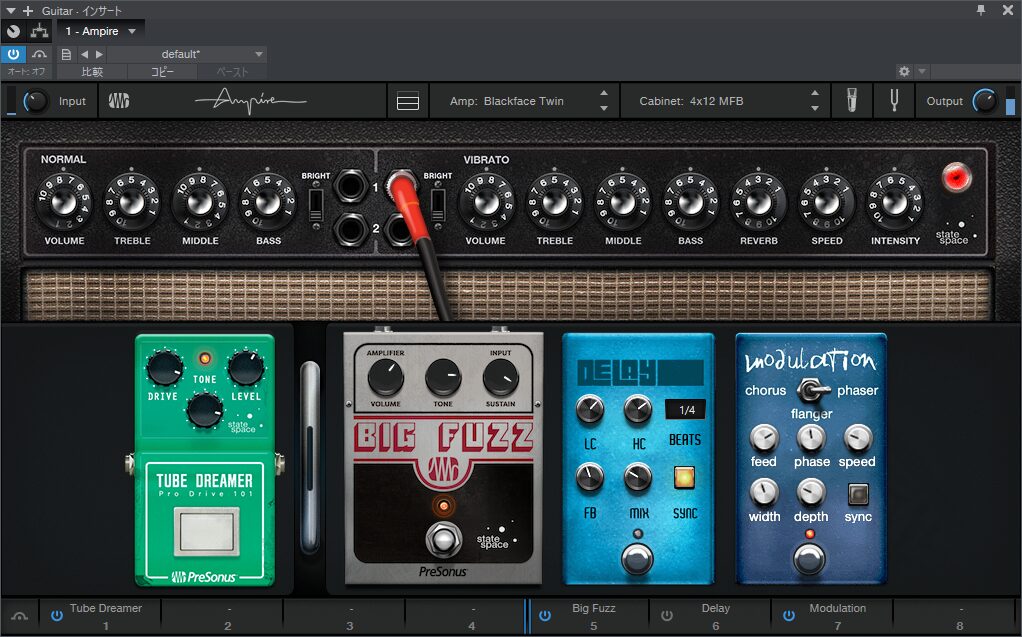
Task: Click the Output level knob
Action: click(984, 101)
